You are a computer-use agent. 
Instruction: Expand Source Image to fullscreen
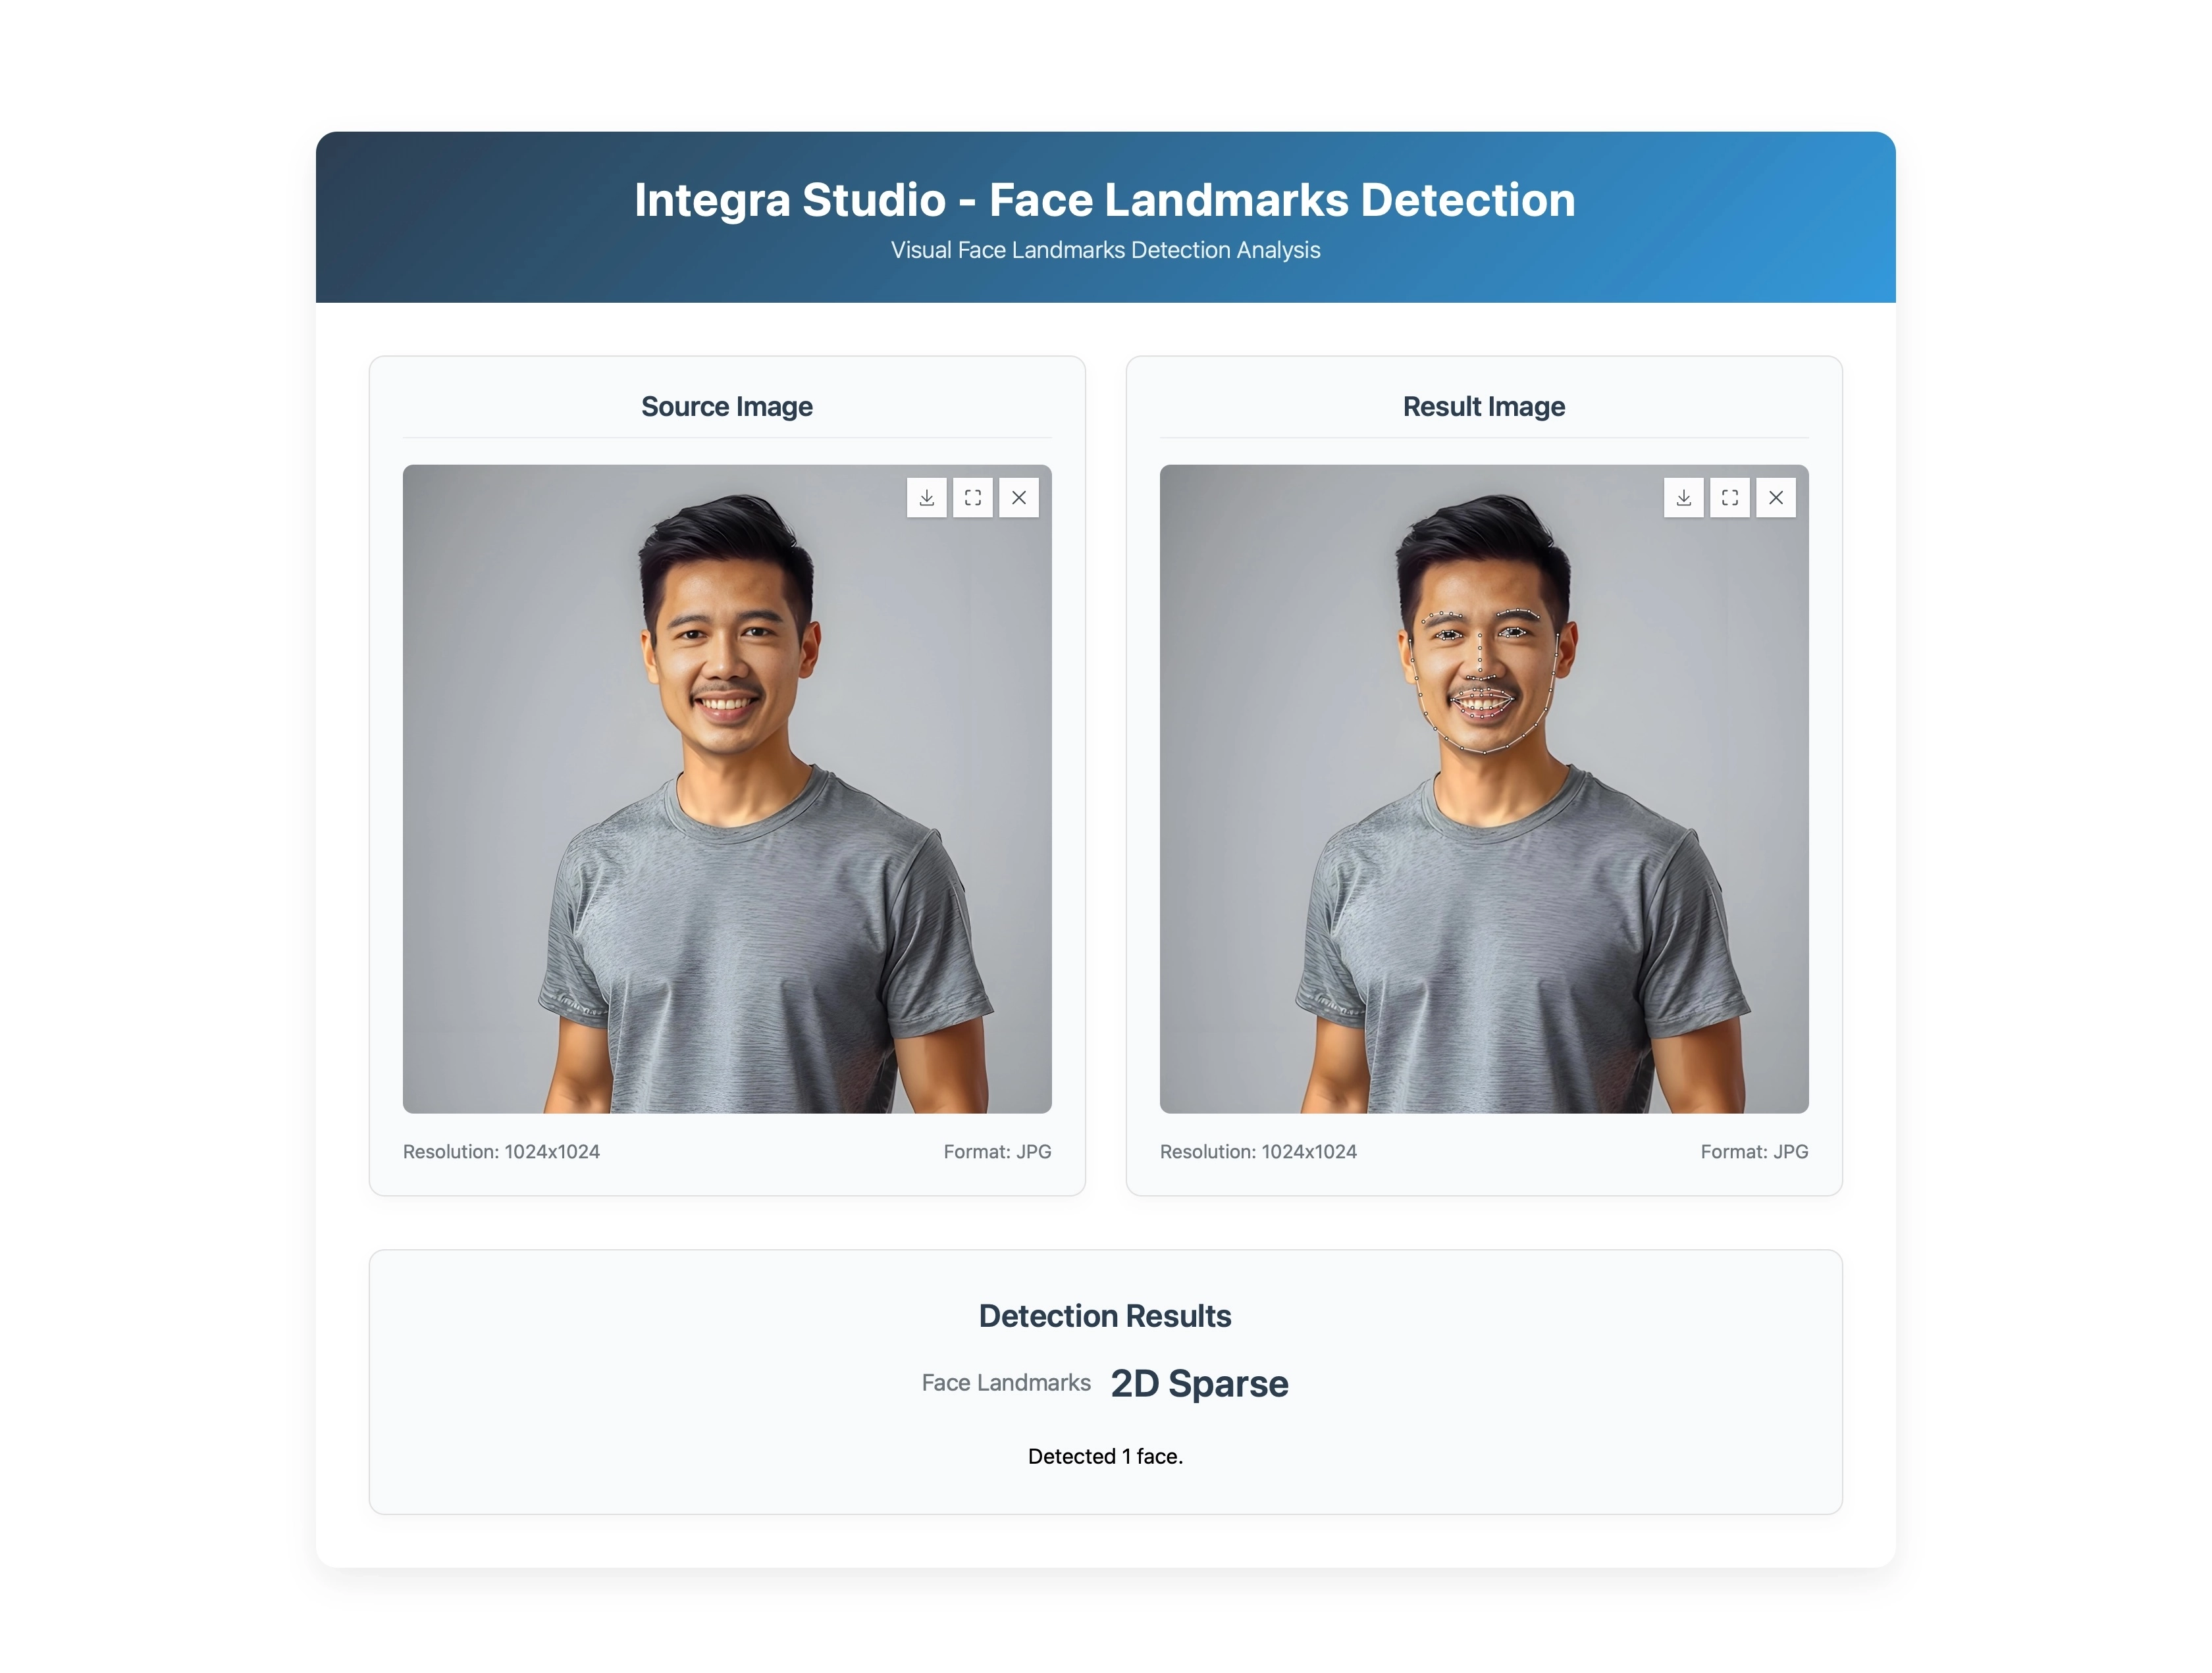(973, 498)
